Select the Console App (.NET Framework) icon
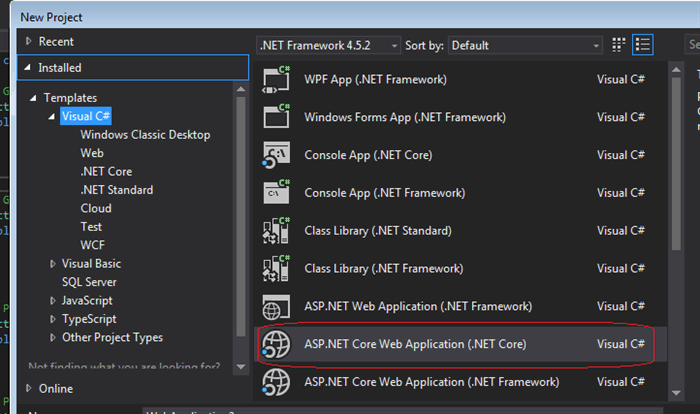 click(276, 192)
